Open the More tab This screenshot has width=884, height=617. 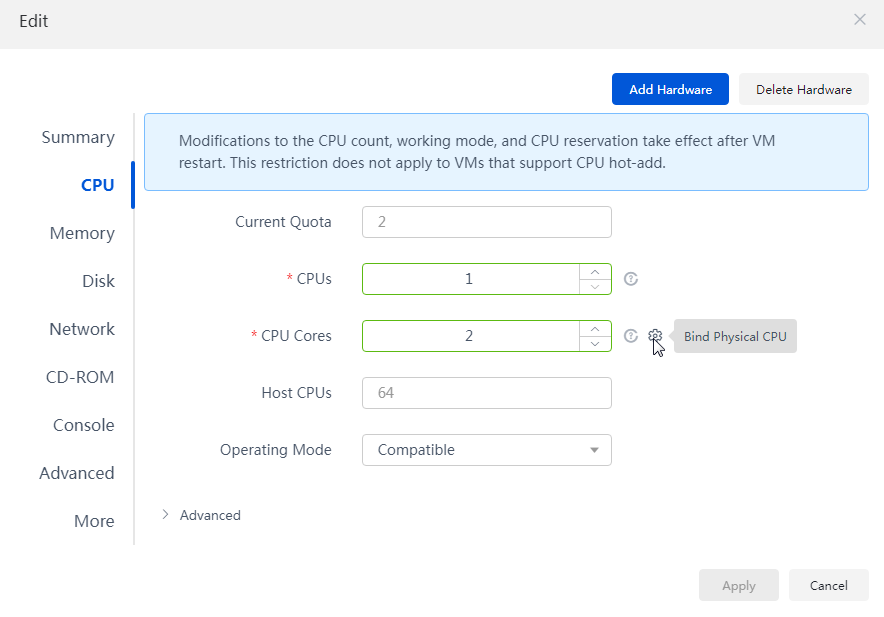pyautogui.click(x=94, y=521)
